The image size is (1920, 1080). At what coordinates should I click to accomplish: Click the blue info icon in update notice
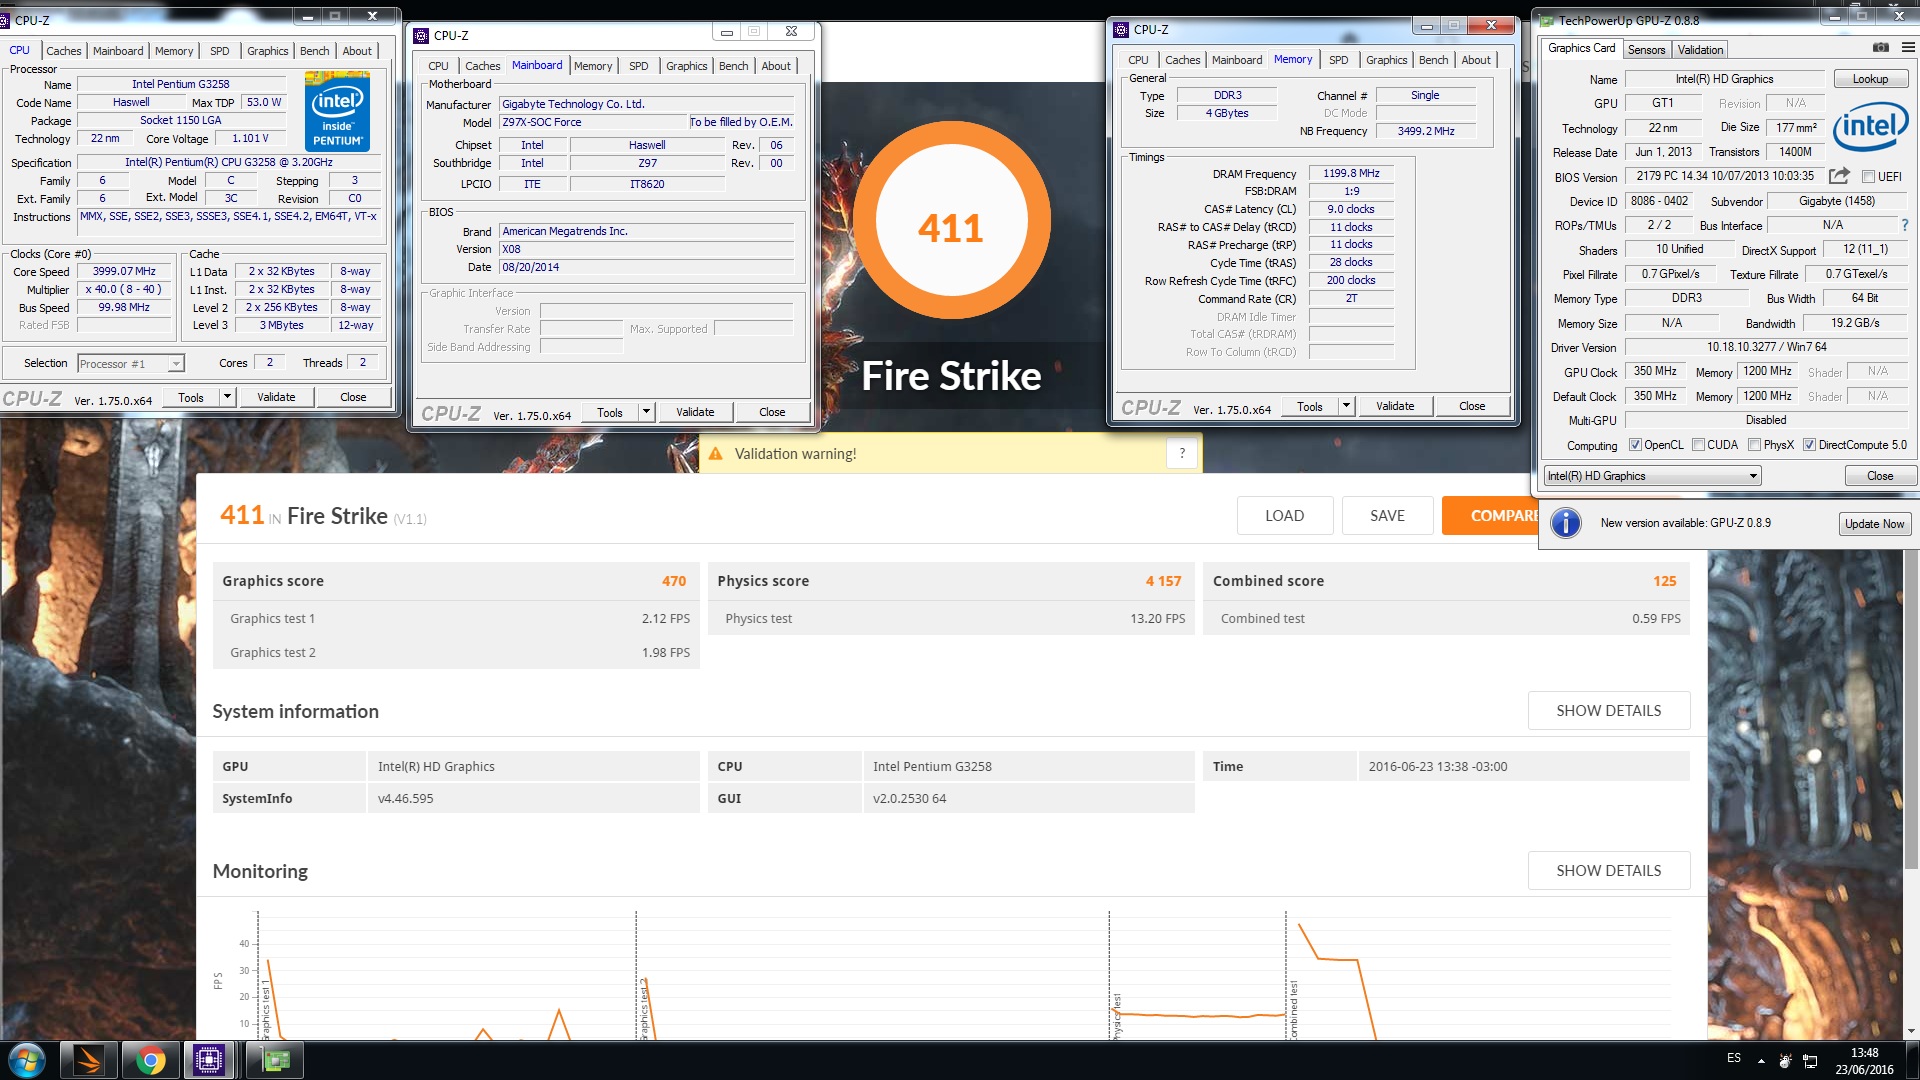pos(1565,523)
